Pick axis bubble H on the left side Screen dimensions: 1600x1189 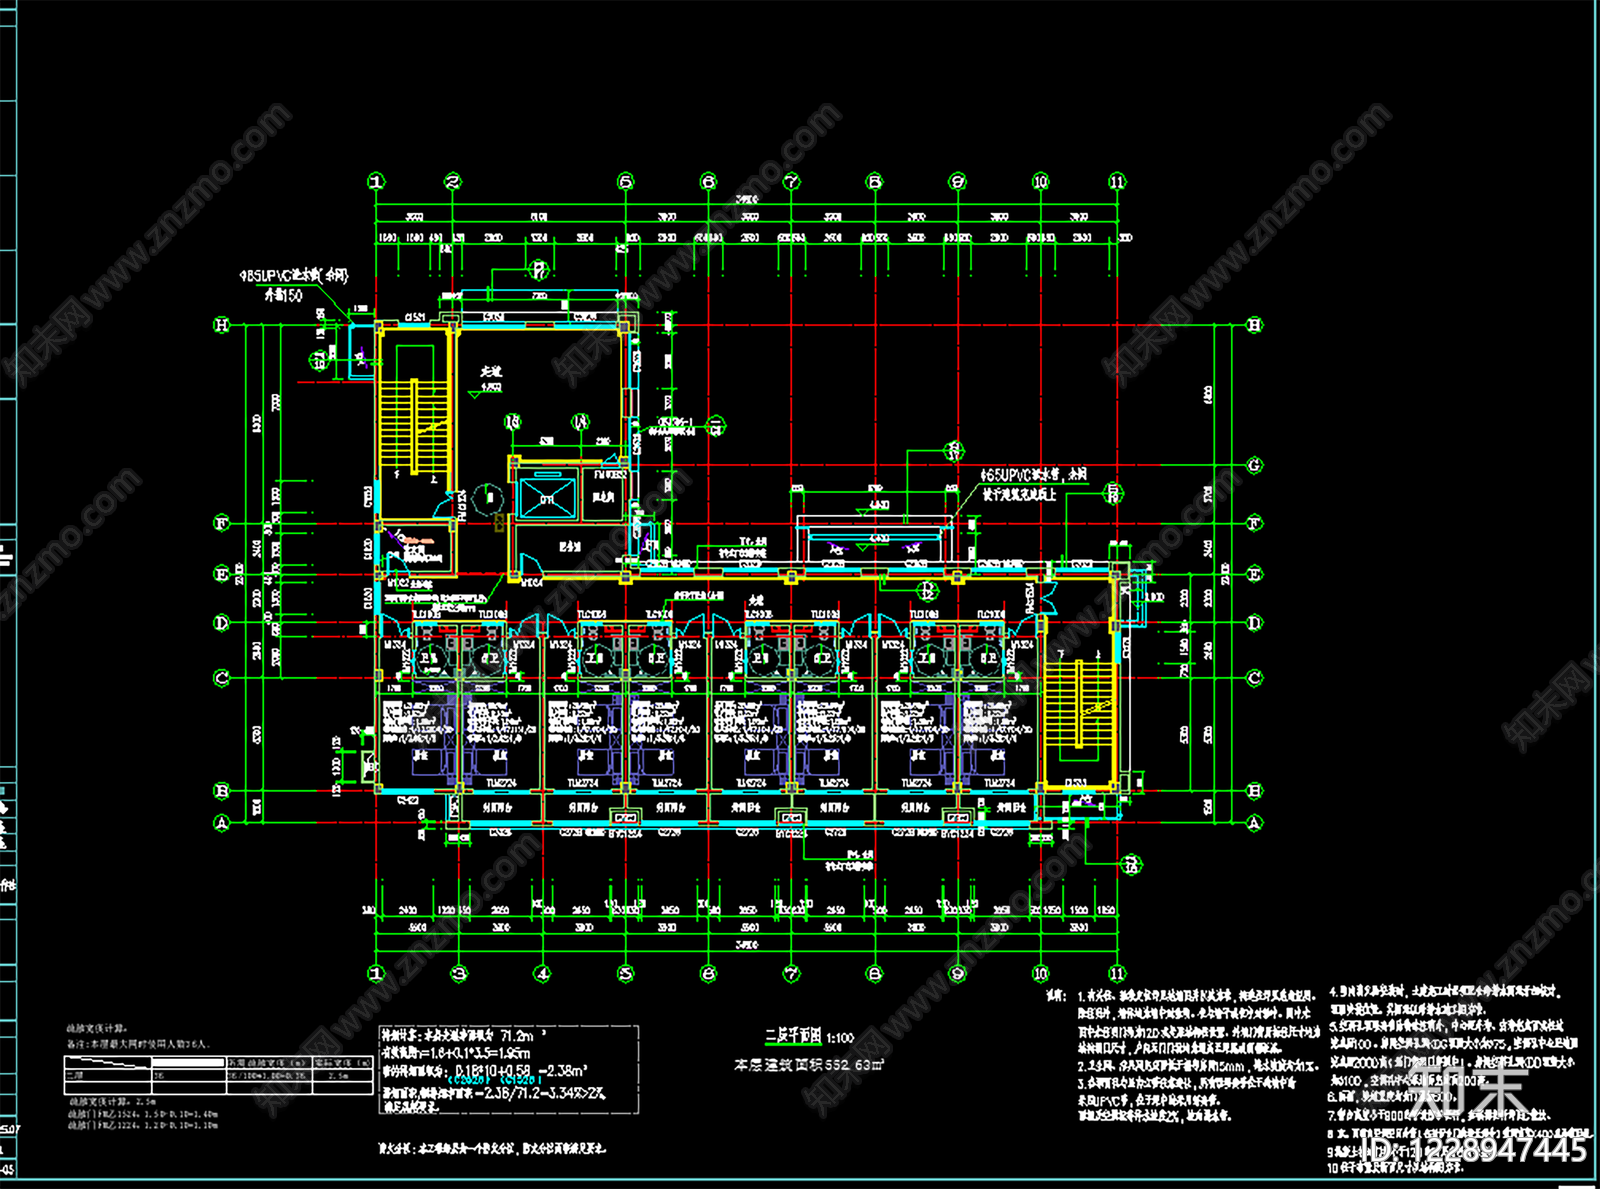(x=222, y=325)
